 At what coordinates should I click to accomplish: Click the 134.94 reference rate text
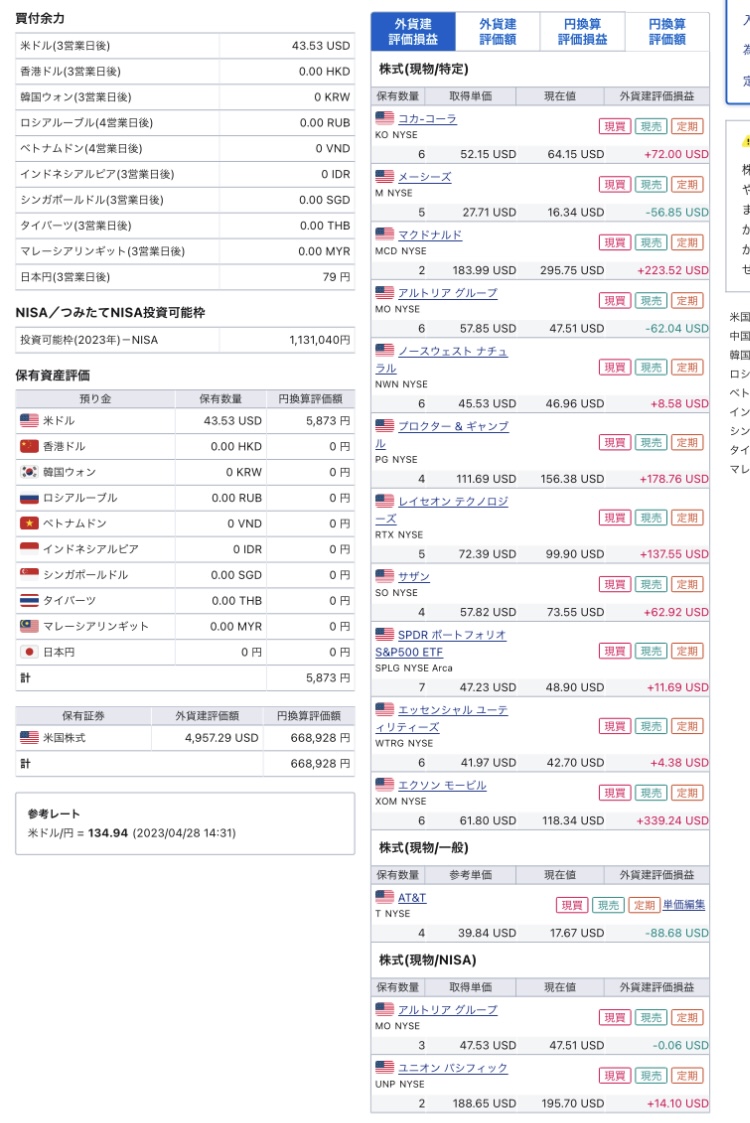click(x=107, y=833)
